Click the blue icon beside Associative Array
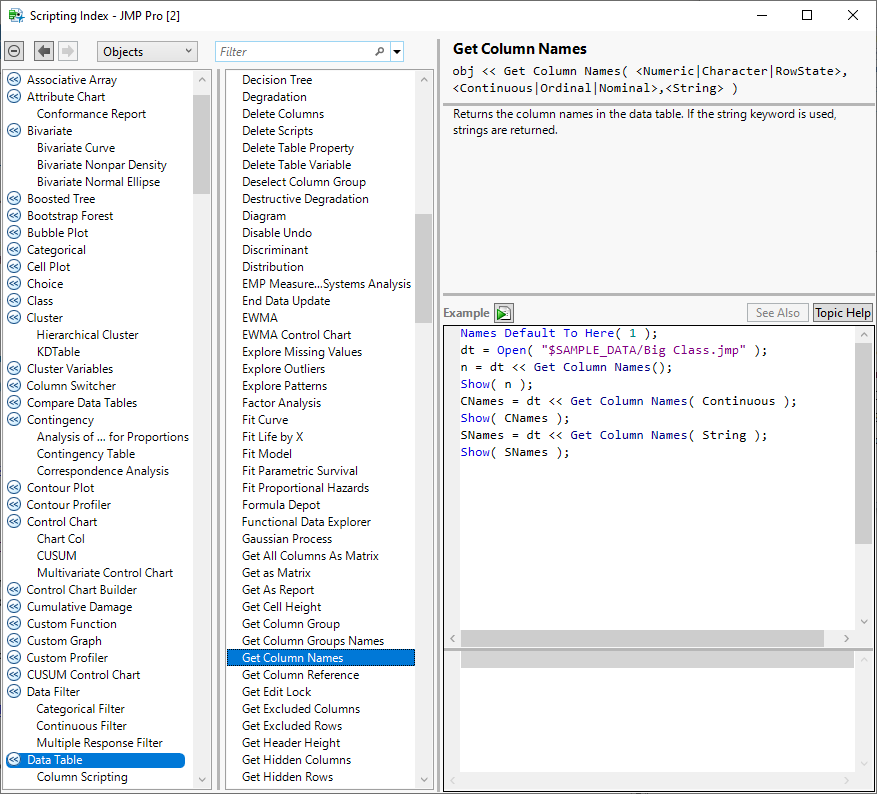877x794 pixels. (14, 80)
